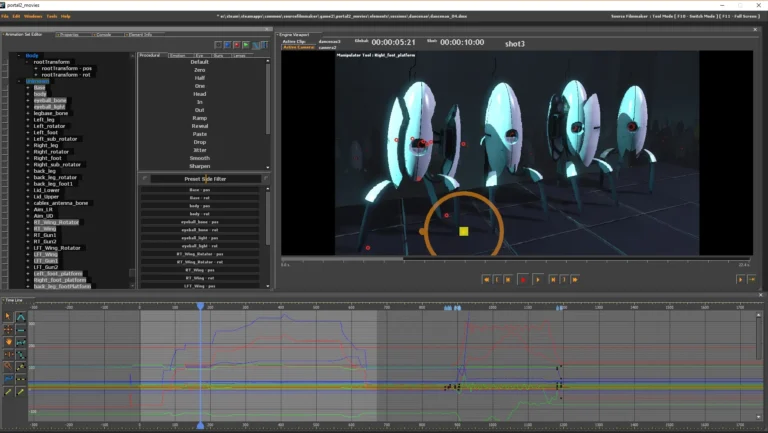Toggle the box left of the Aim_LR row
Image resolution: width=768 pixels, height=433 pixels.
(x=5, y=209)
